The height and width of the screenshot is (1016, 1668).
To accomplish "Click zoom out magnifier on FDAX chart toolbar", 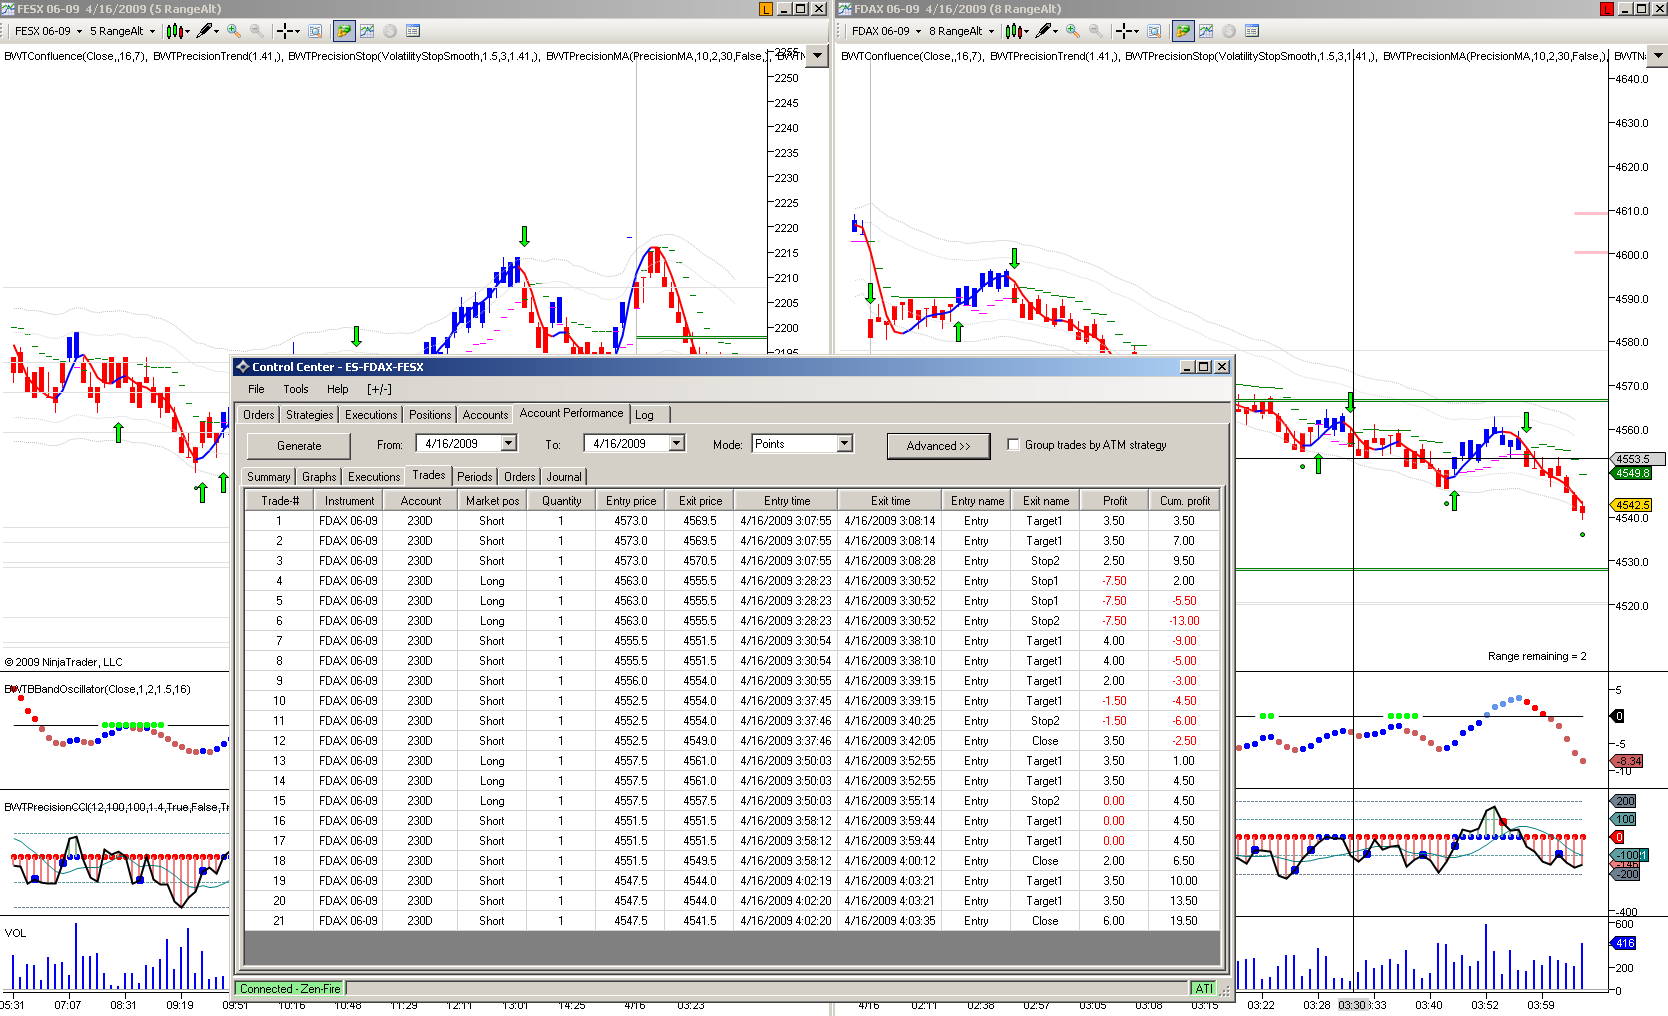I will (x=1095, y=31).
